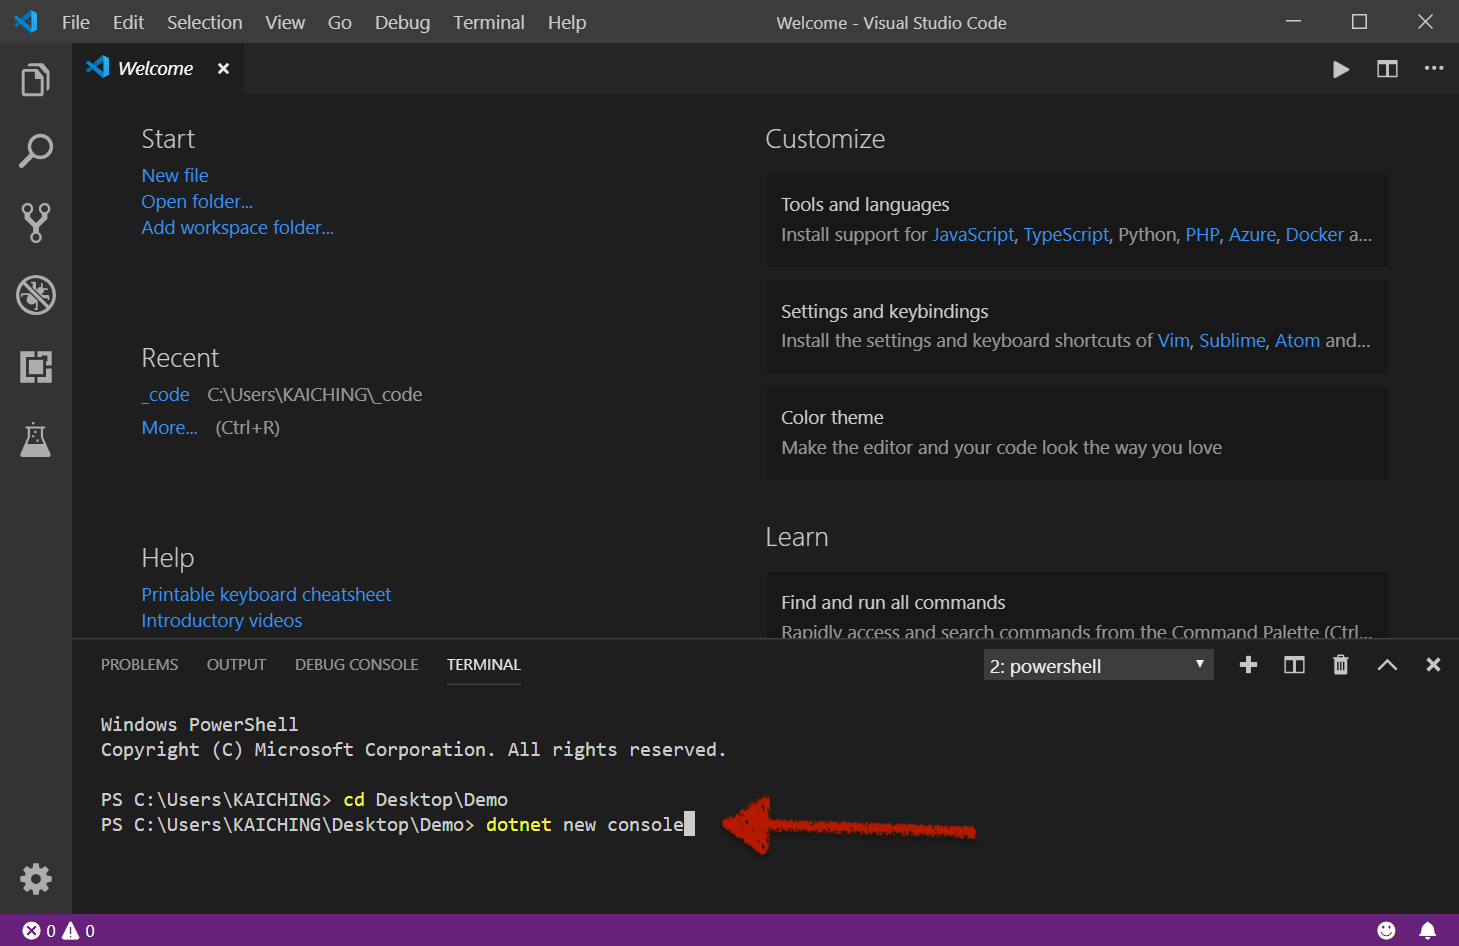Click the New file link
Viewport: 1459px width, 946px height.
click(x=175, y=175)
